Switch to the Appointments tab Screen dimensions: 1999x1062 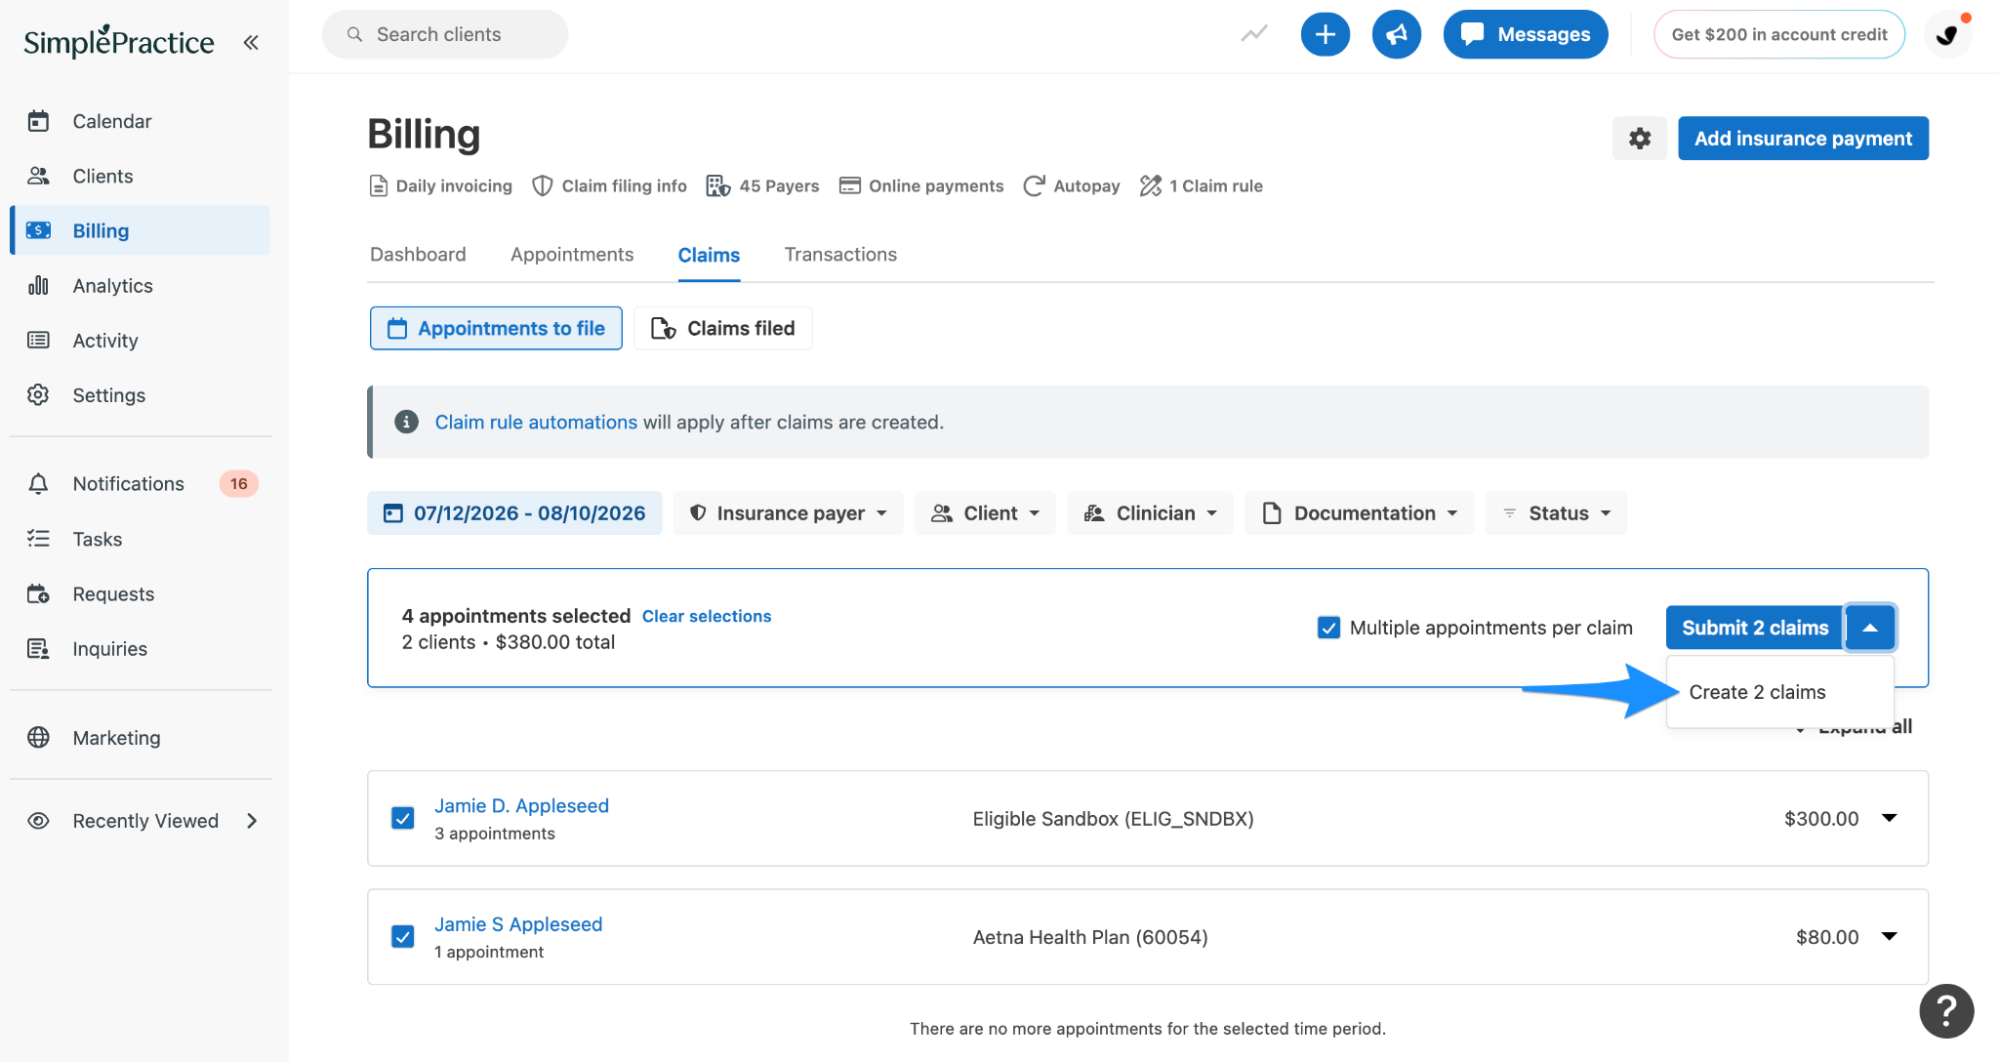coord(572,255)
